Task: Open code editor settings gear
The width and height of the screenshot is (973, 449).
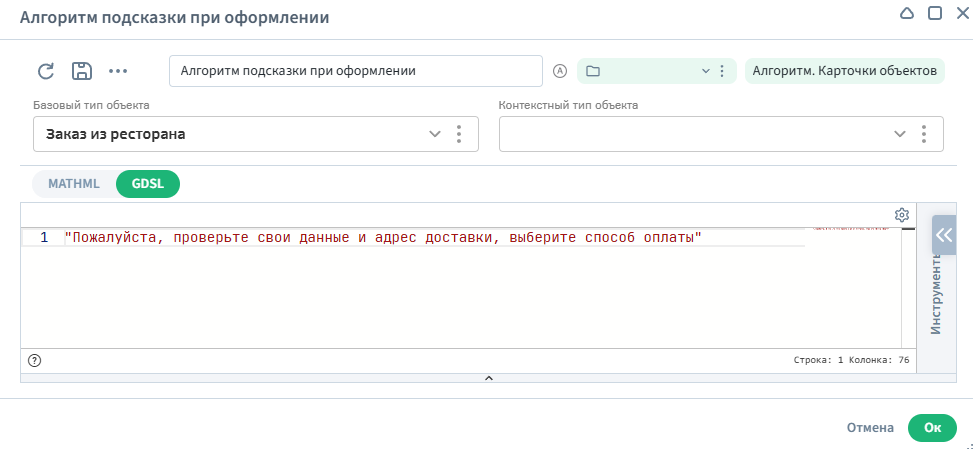Action: (x=901, y=215)
